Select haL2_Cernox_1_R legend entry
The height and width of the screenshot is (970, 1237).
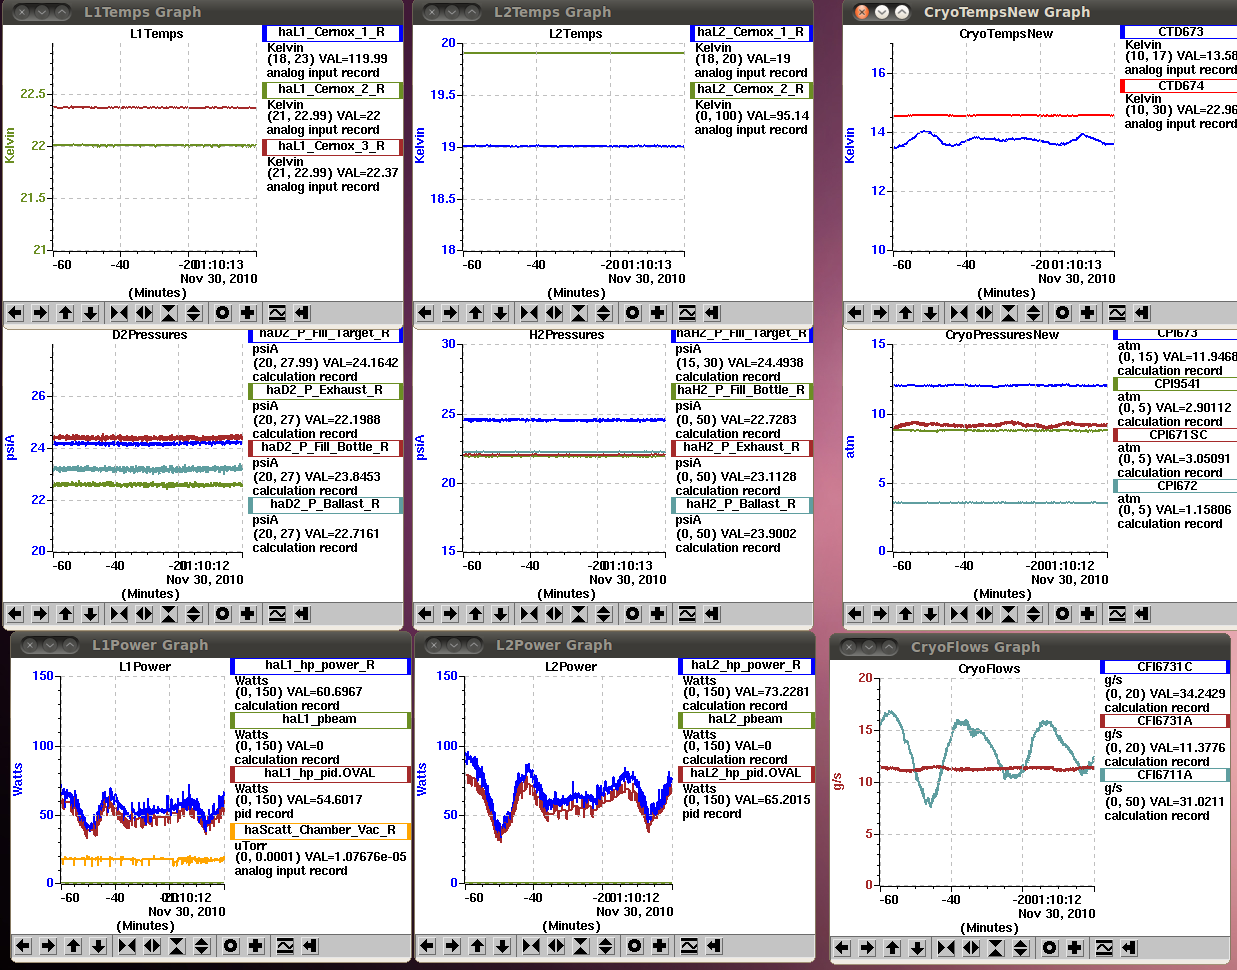coord(751,32)
